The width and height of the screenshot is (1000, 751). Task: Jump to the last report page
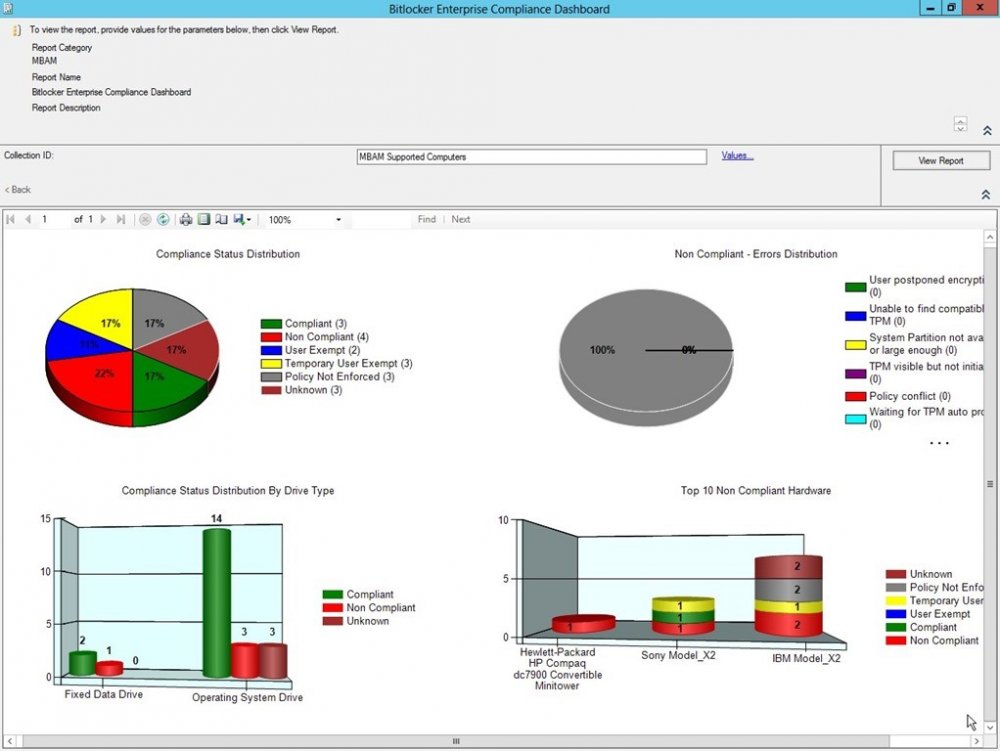pos(121,219)
